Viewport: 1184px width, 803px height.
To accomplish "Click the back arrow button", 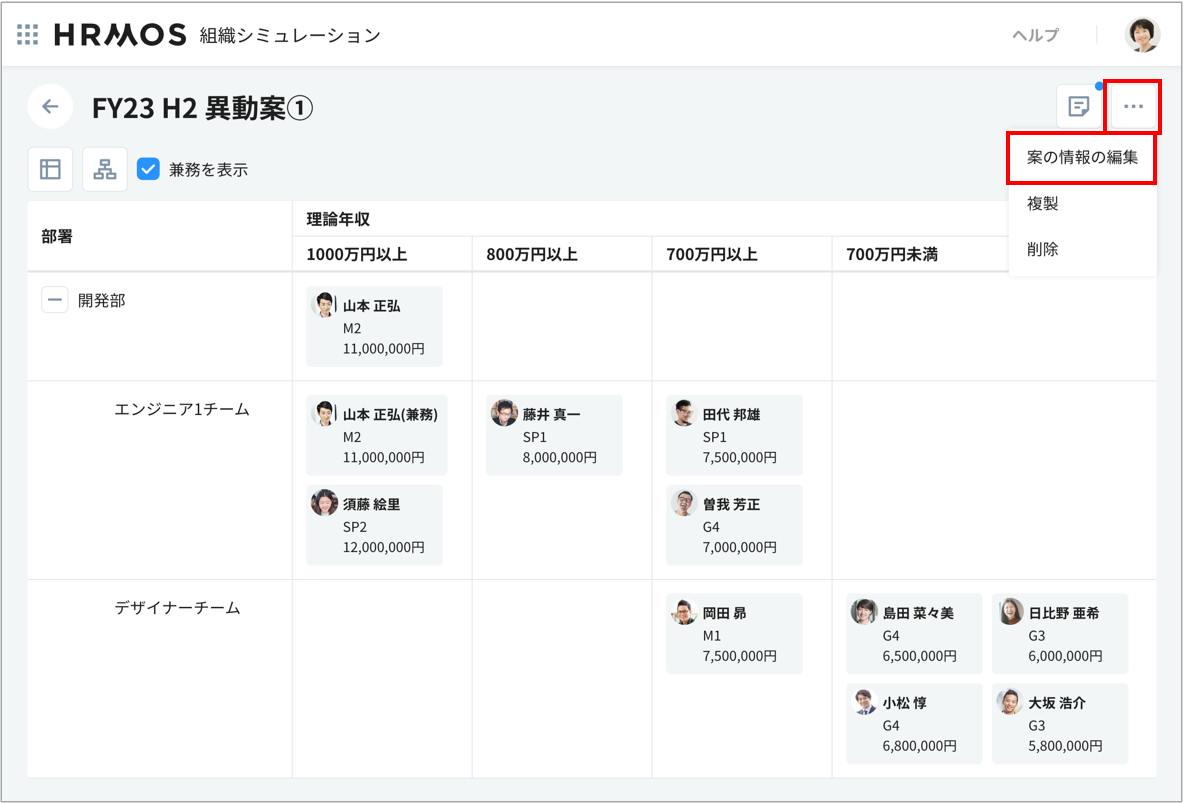I will tap(50, 107).
